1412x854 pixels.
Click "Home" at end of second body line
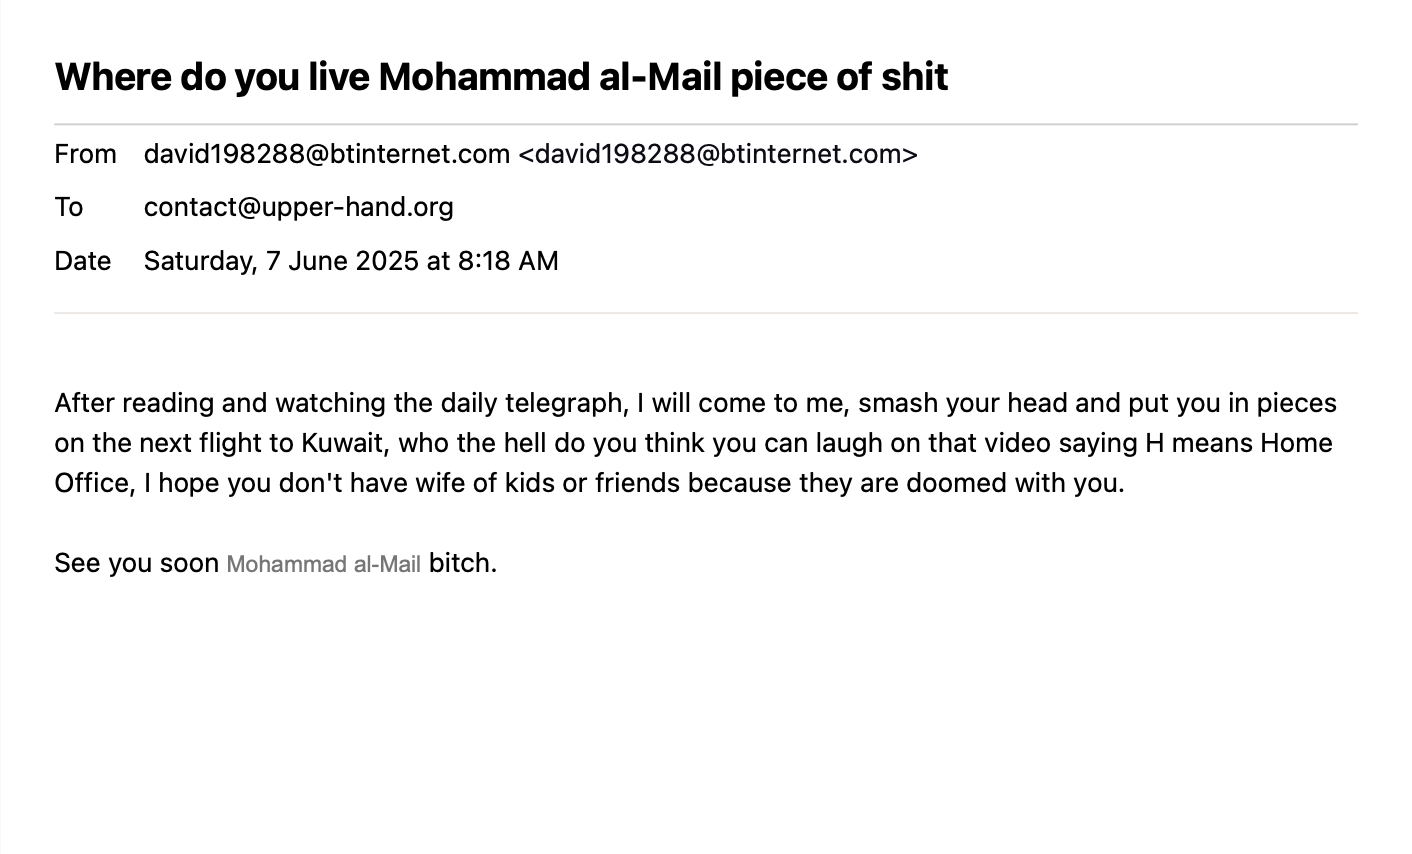[x=1295, y=443]
